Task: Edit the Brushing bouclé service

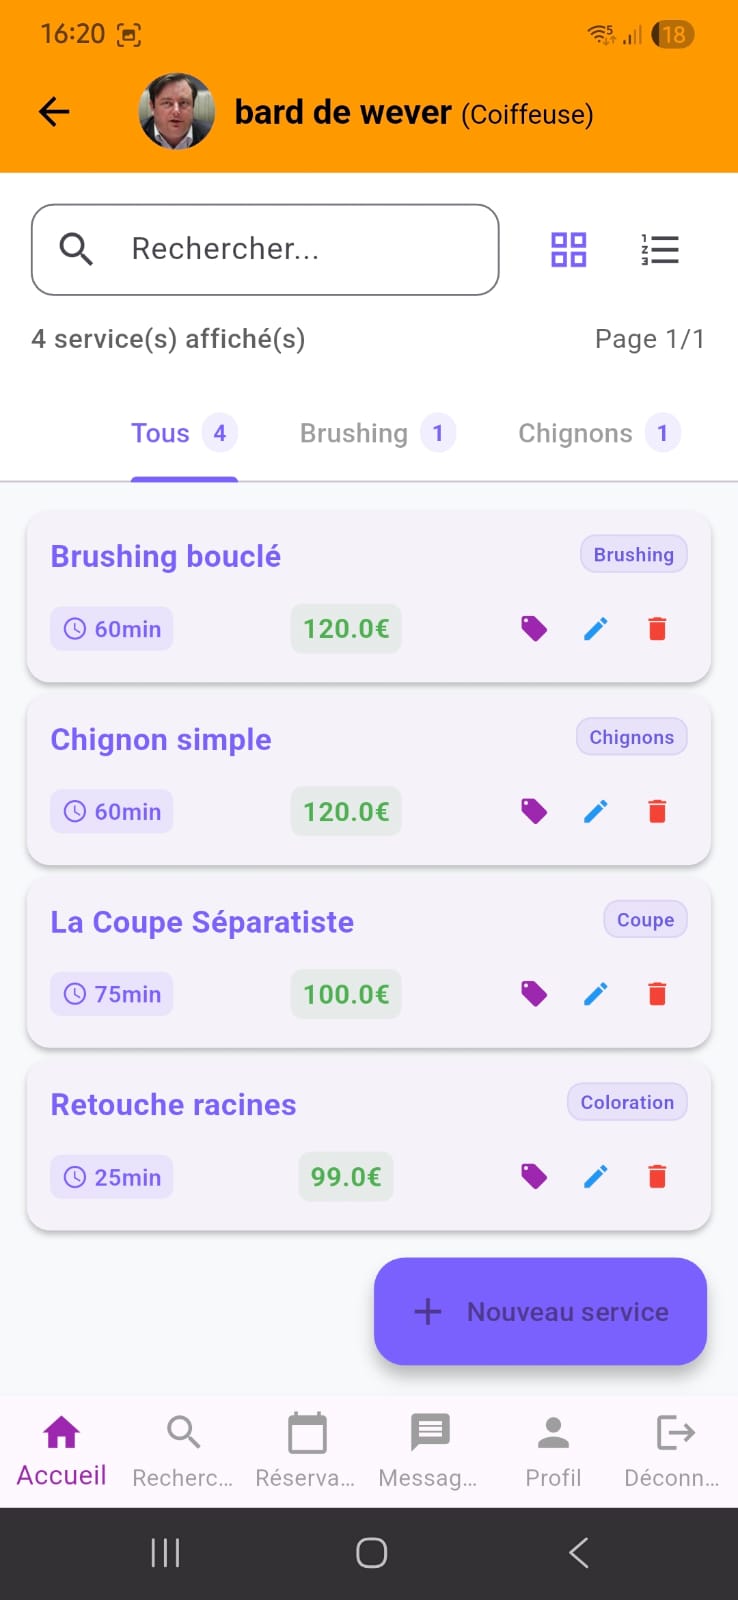Action: coord(596,629)
